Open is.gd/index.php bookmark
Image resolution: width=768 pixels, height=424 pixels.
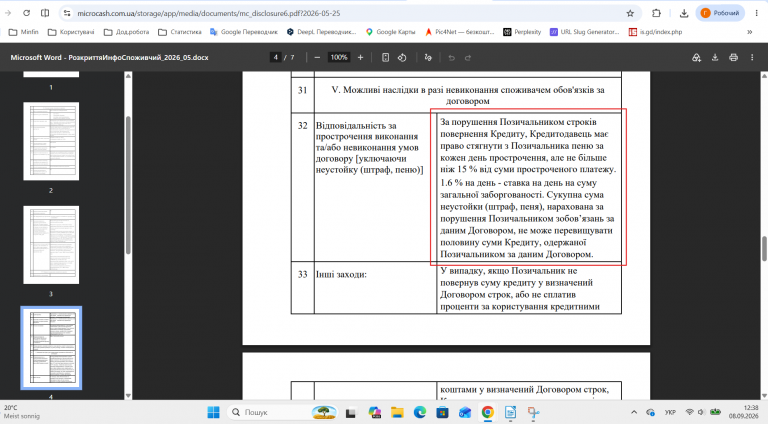[655, 32]
